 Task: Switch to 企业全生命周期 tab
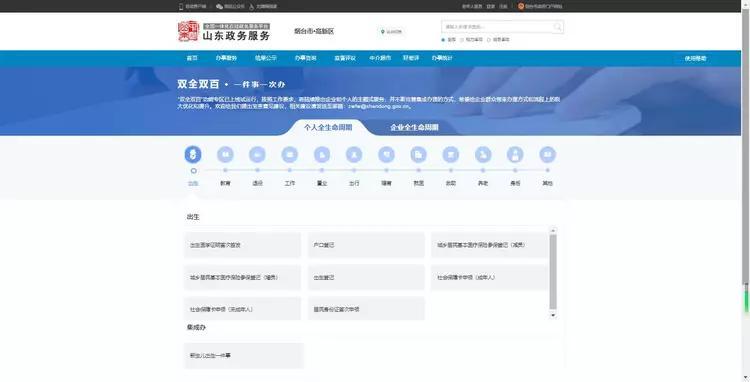[x=414, y=127]
